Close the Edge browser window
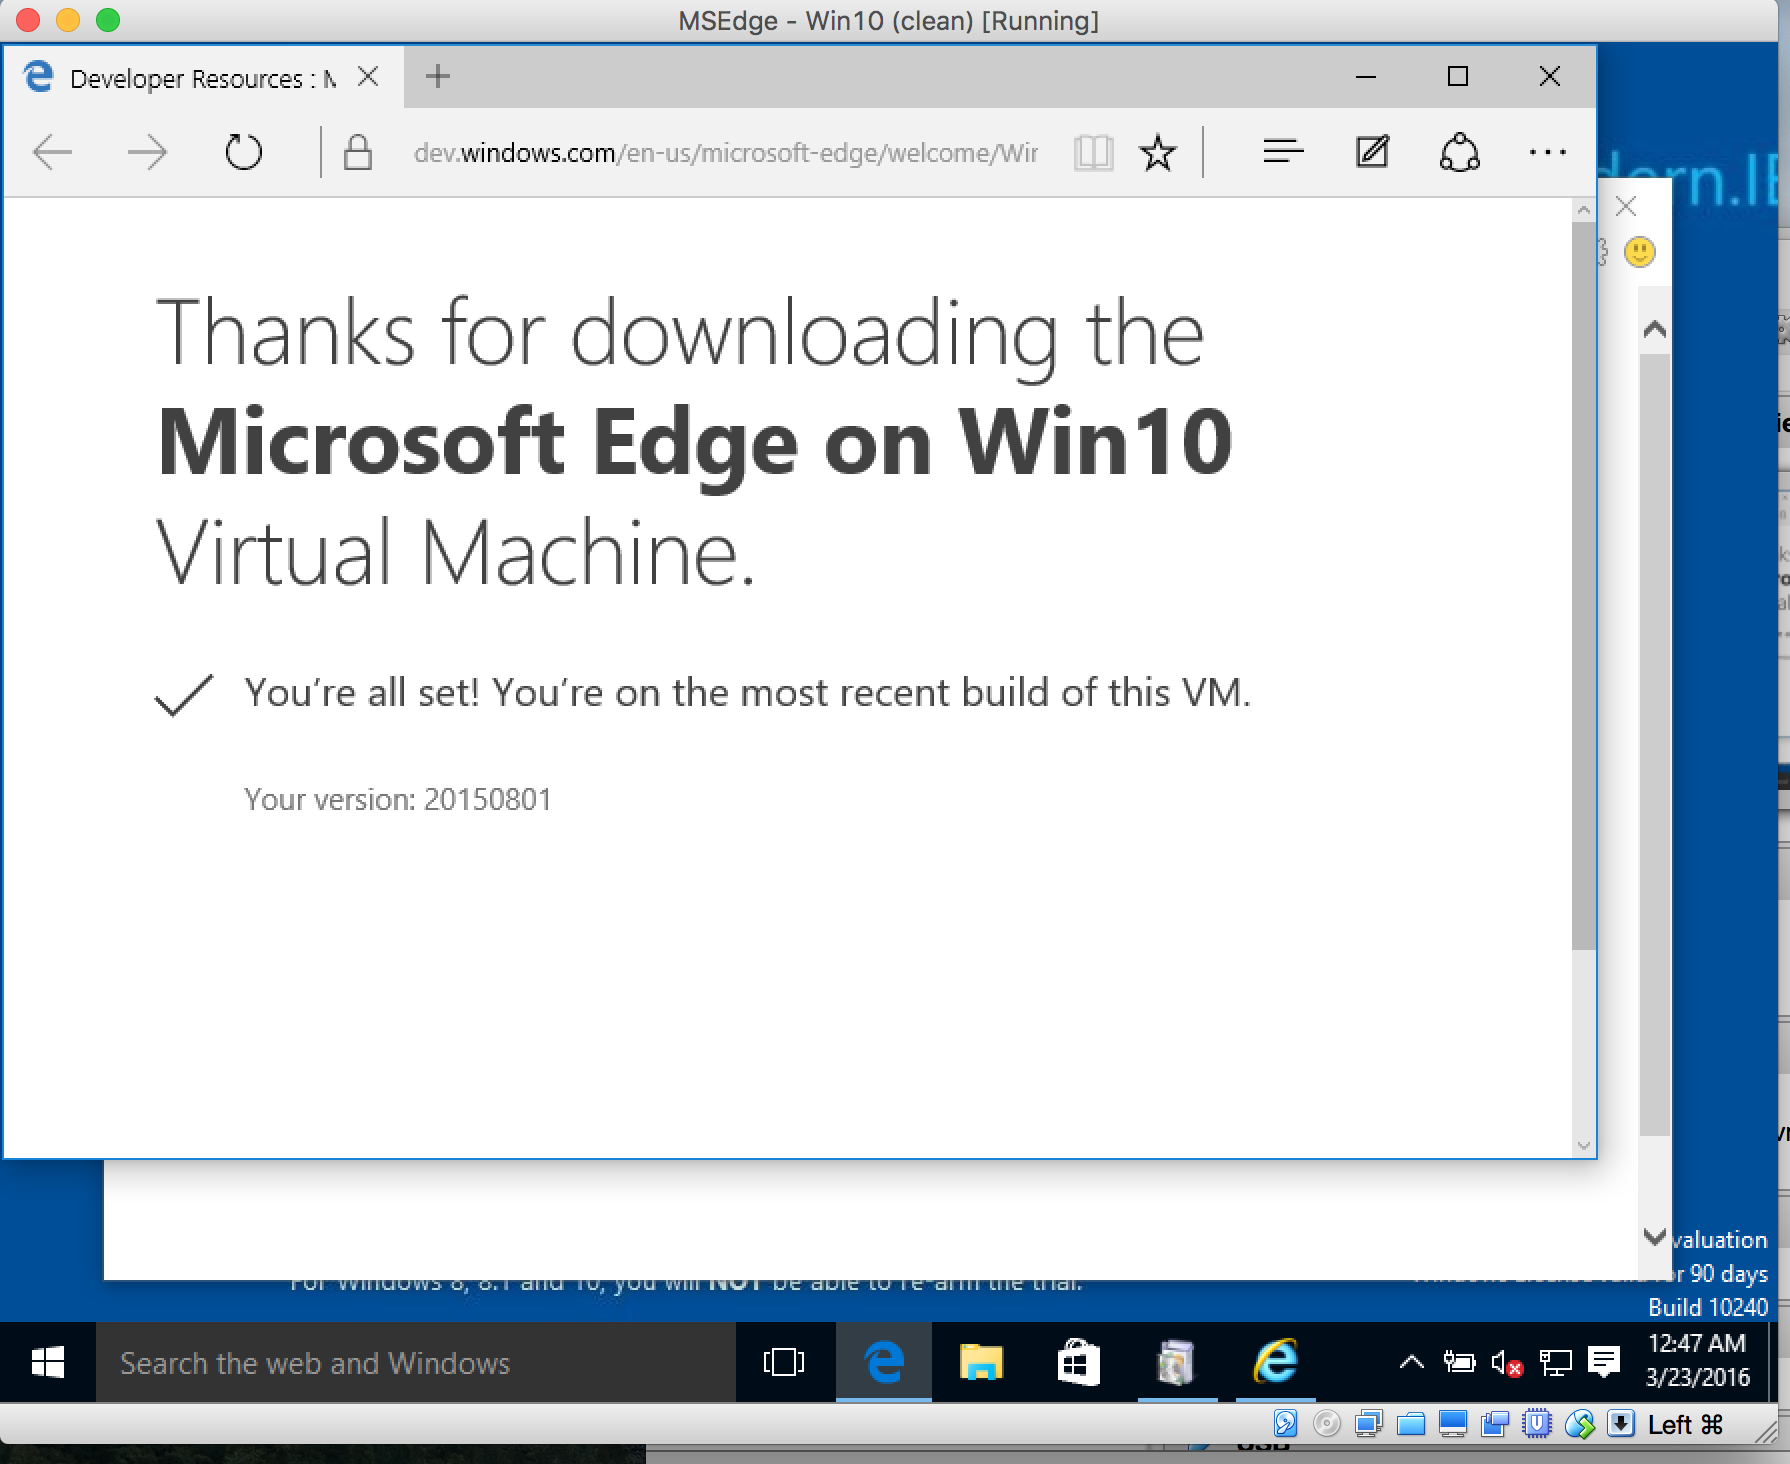Image resolution: width=1790 pixels, height=1464 pixels. (x=1550, y=77)
